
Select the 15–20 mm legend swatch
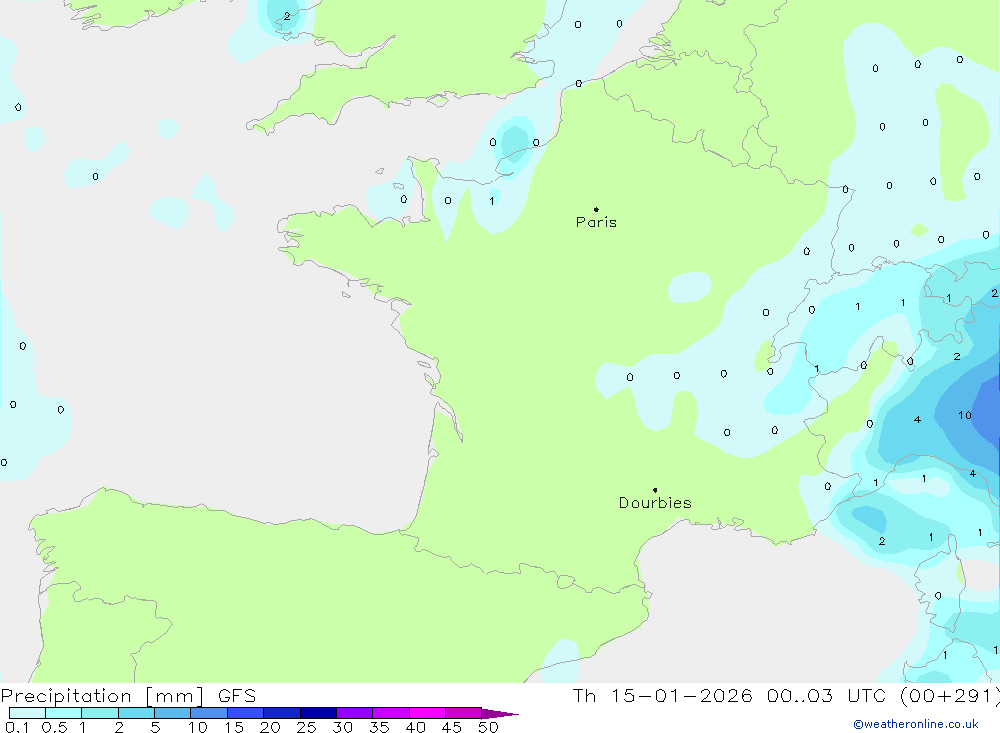246,713
